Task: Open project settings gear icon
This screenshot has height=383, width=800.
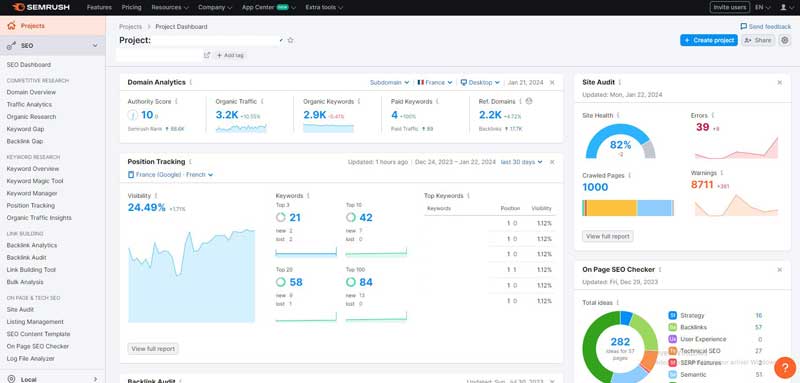Action: click(x=785, y=40)
